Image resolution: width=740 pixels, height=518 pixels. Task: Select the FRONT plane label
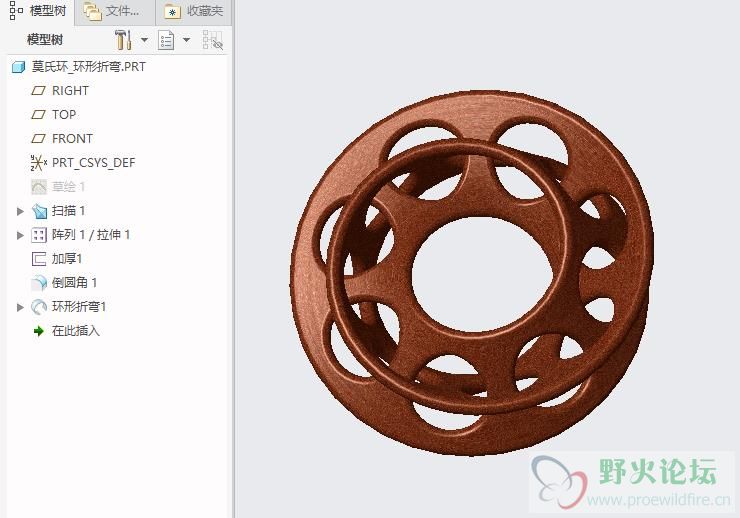[x=72, y=139]
